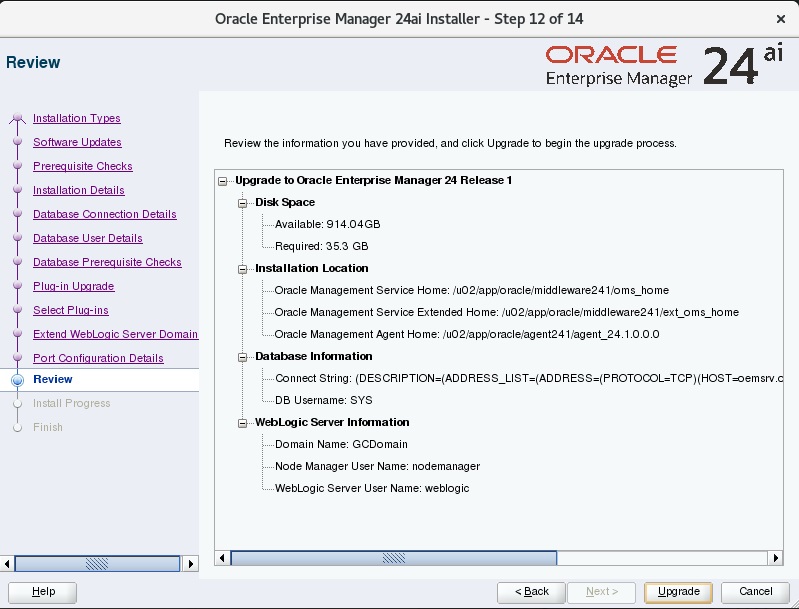This screenshot has height=609, width=799.
Task: Collapse the Installation Location tree node
Action: coord(243,269)
